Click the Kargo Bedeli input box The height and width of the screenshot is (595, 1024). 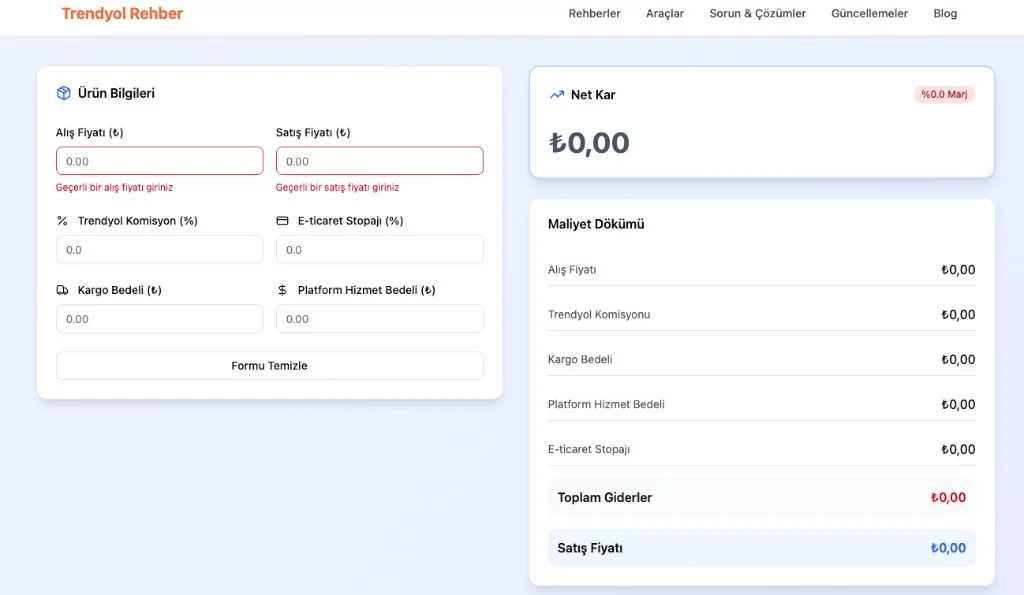tap(160, 319)
